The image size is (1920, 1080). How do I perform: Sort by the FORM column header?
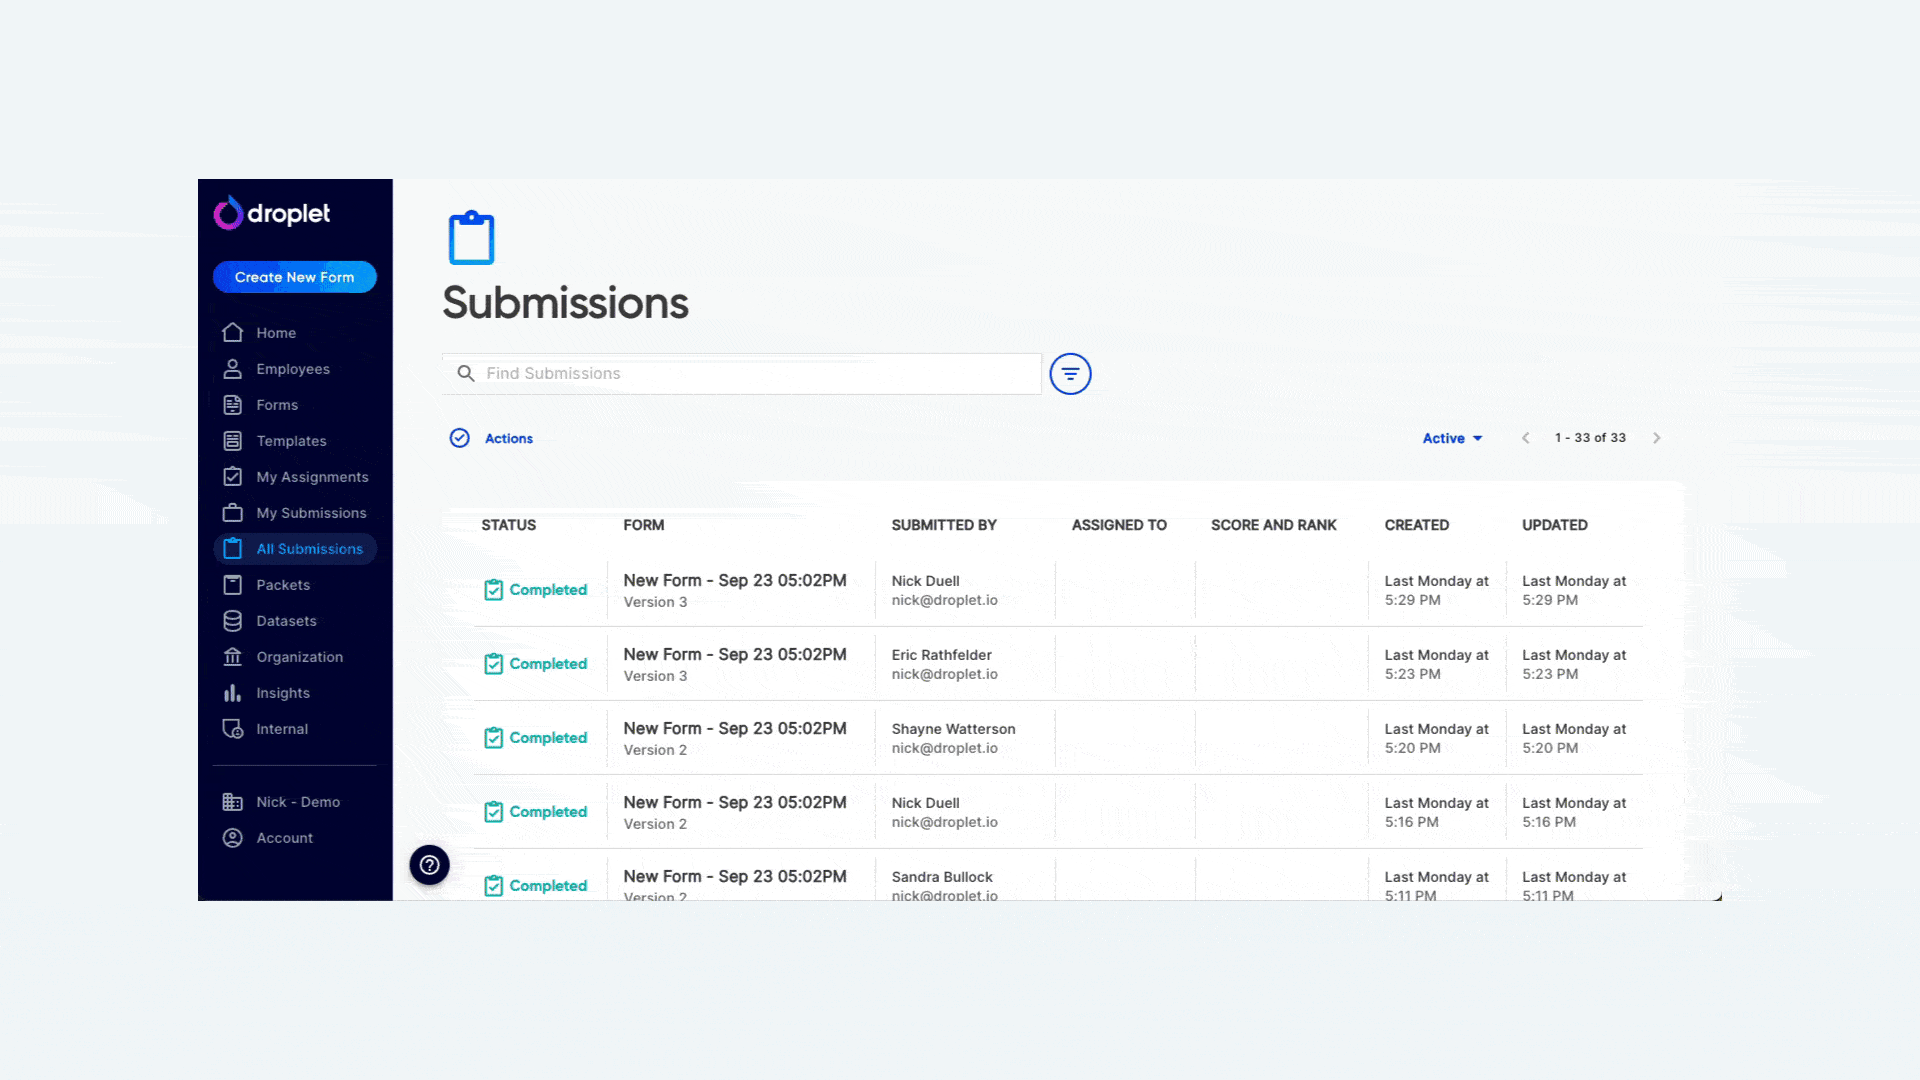(644, 525)
